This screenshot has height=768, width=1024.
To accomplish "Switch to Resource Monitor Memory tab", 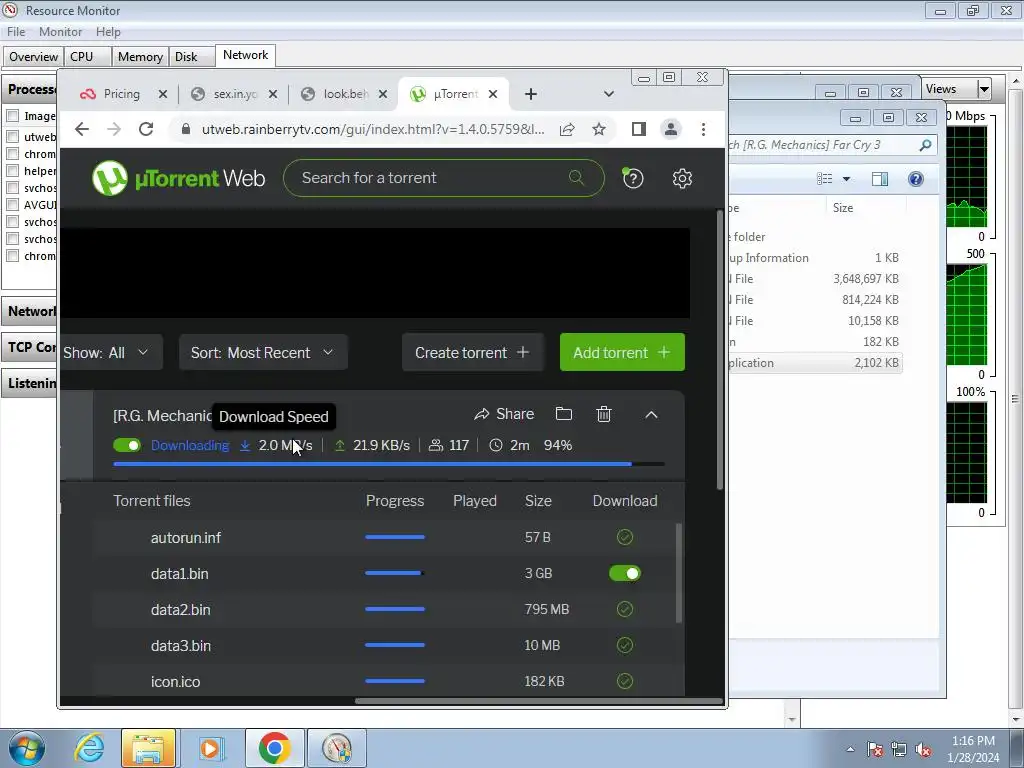I will click(140, 57).
